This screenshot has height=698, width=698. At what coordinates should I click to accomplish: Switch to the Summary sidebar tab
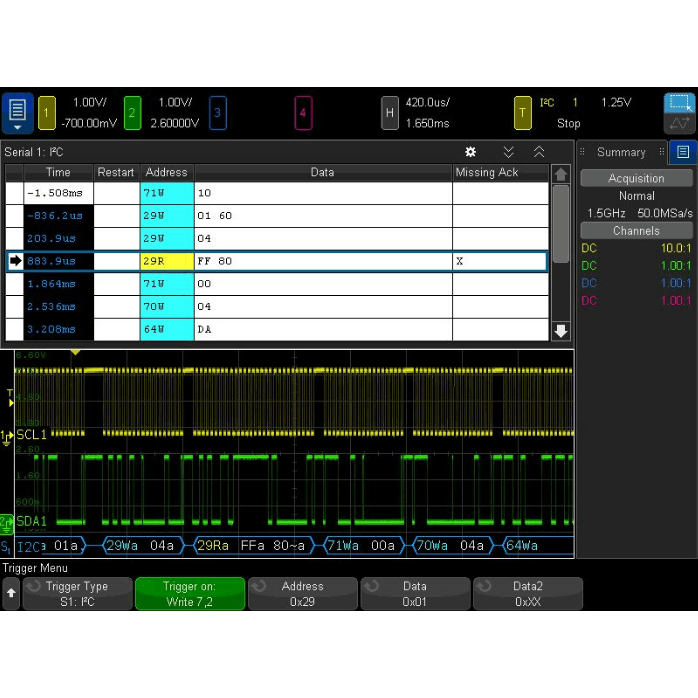coord(621,152)
